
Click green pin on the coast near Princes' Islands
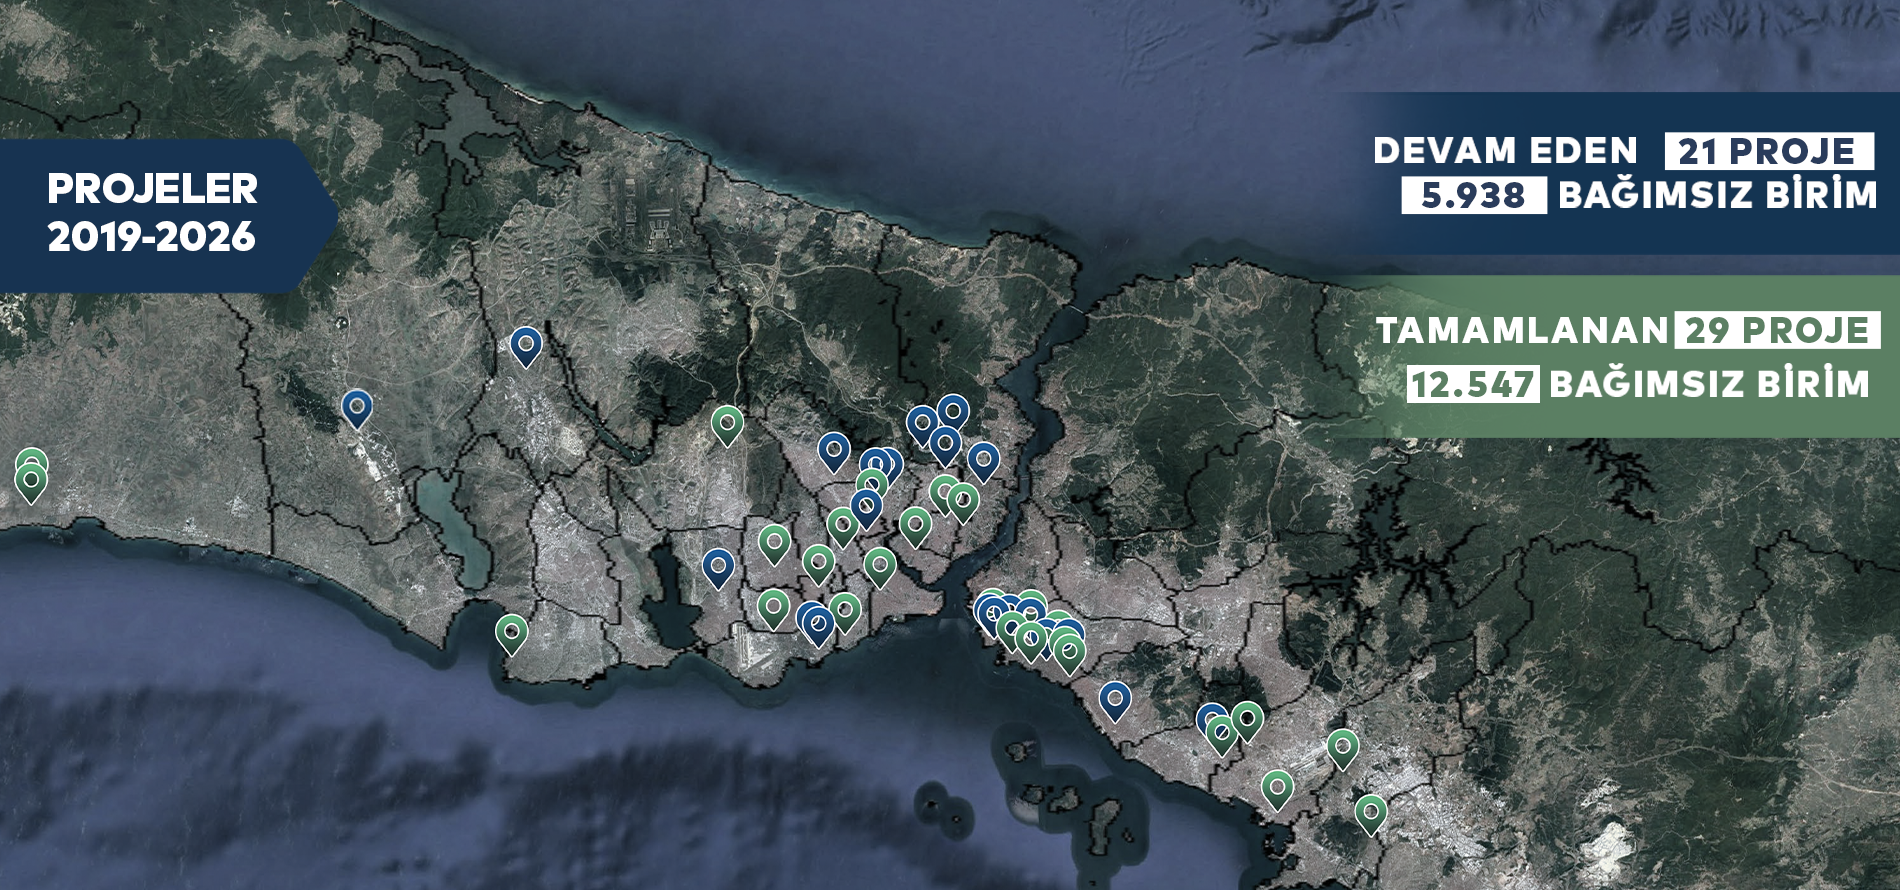tap(1277, 788)
